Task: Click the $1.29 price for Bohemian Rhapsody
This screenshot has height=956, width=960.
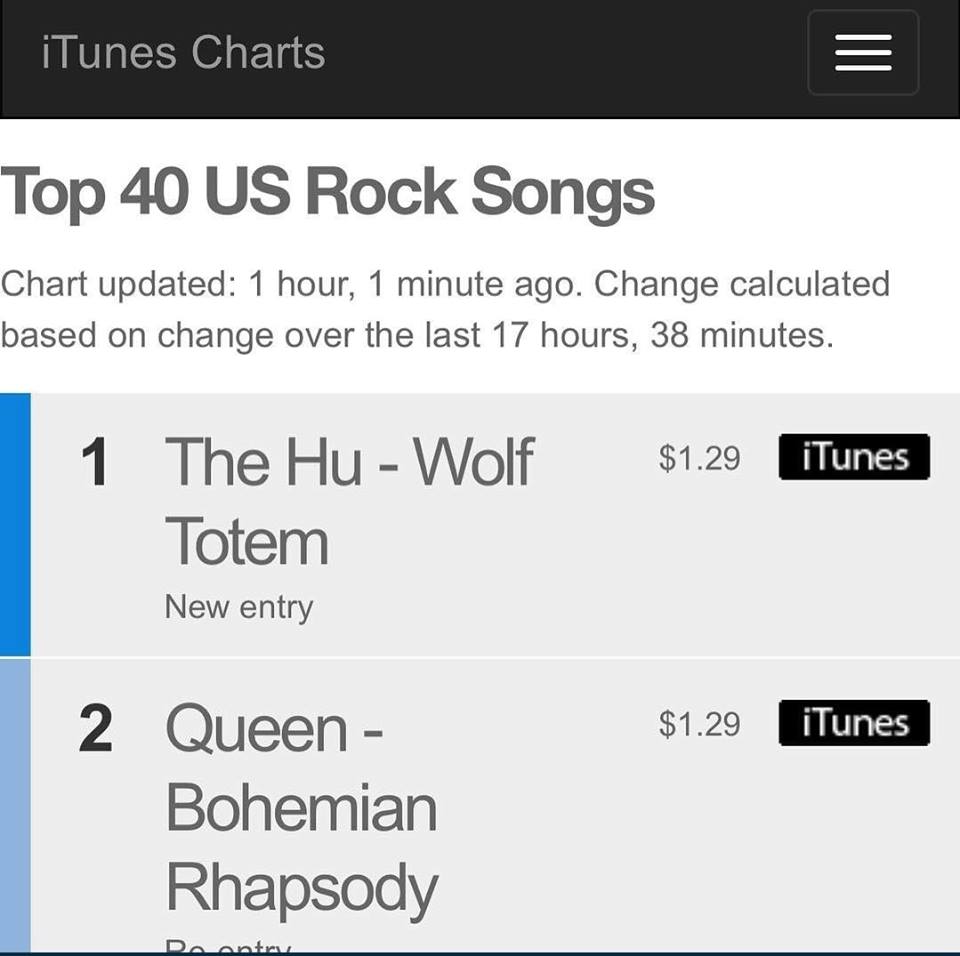Action: pyautogui.click(x=699, y=723)
